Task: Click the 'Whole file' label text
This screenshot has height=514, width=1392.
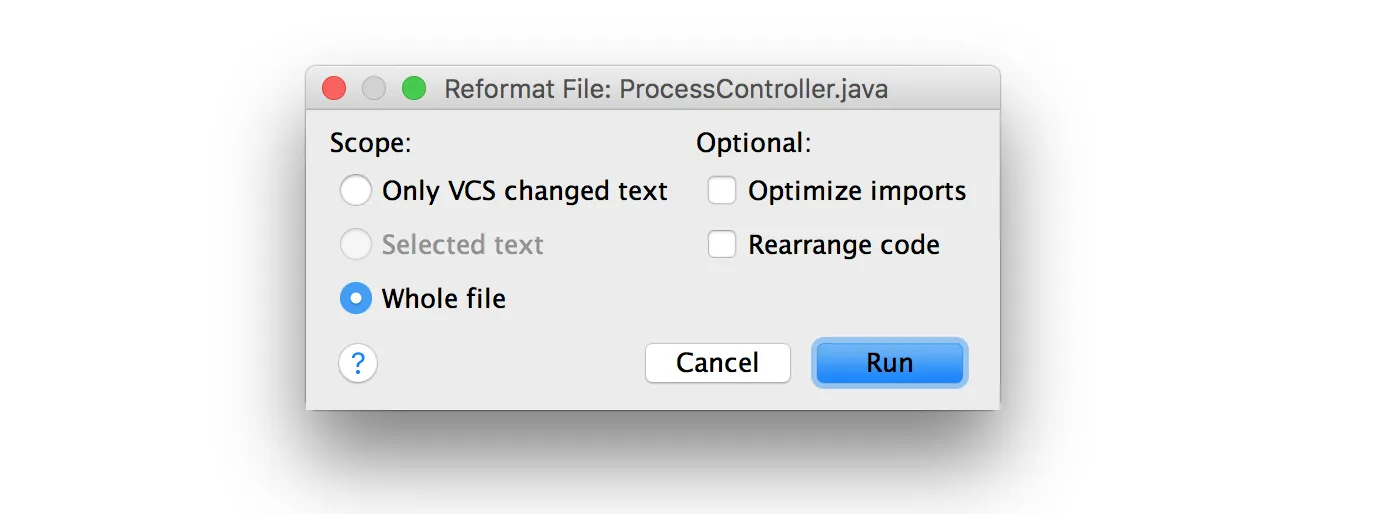Action: pos(444,298)
